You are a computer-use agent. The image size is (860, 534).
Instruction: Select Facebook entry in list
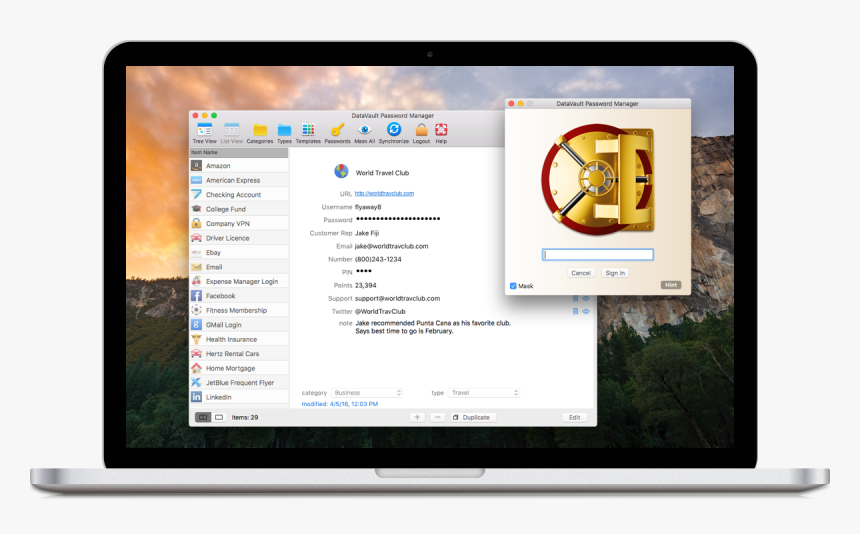239,296
